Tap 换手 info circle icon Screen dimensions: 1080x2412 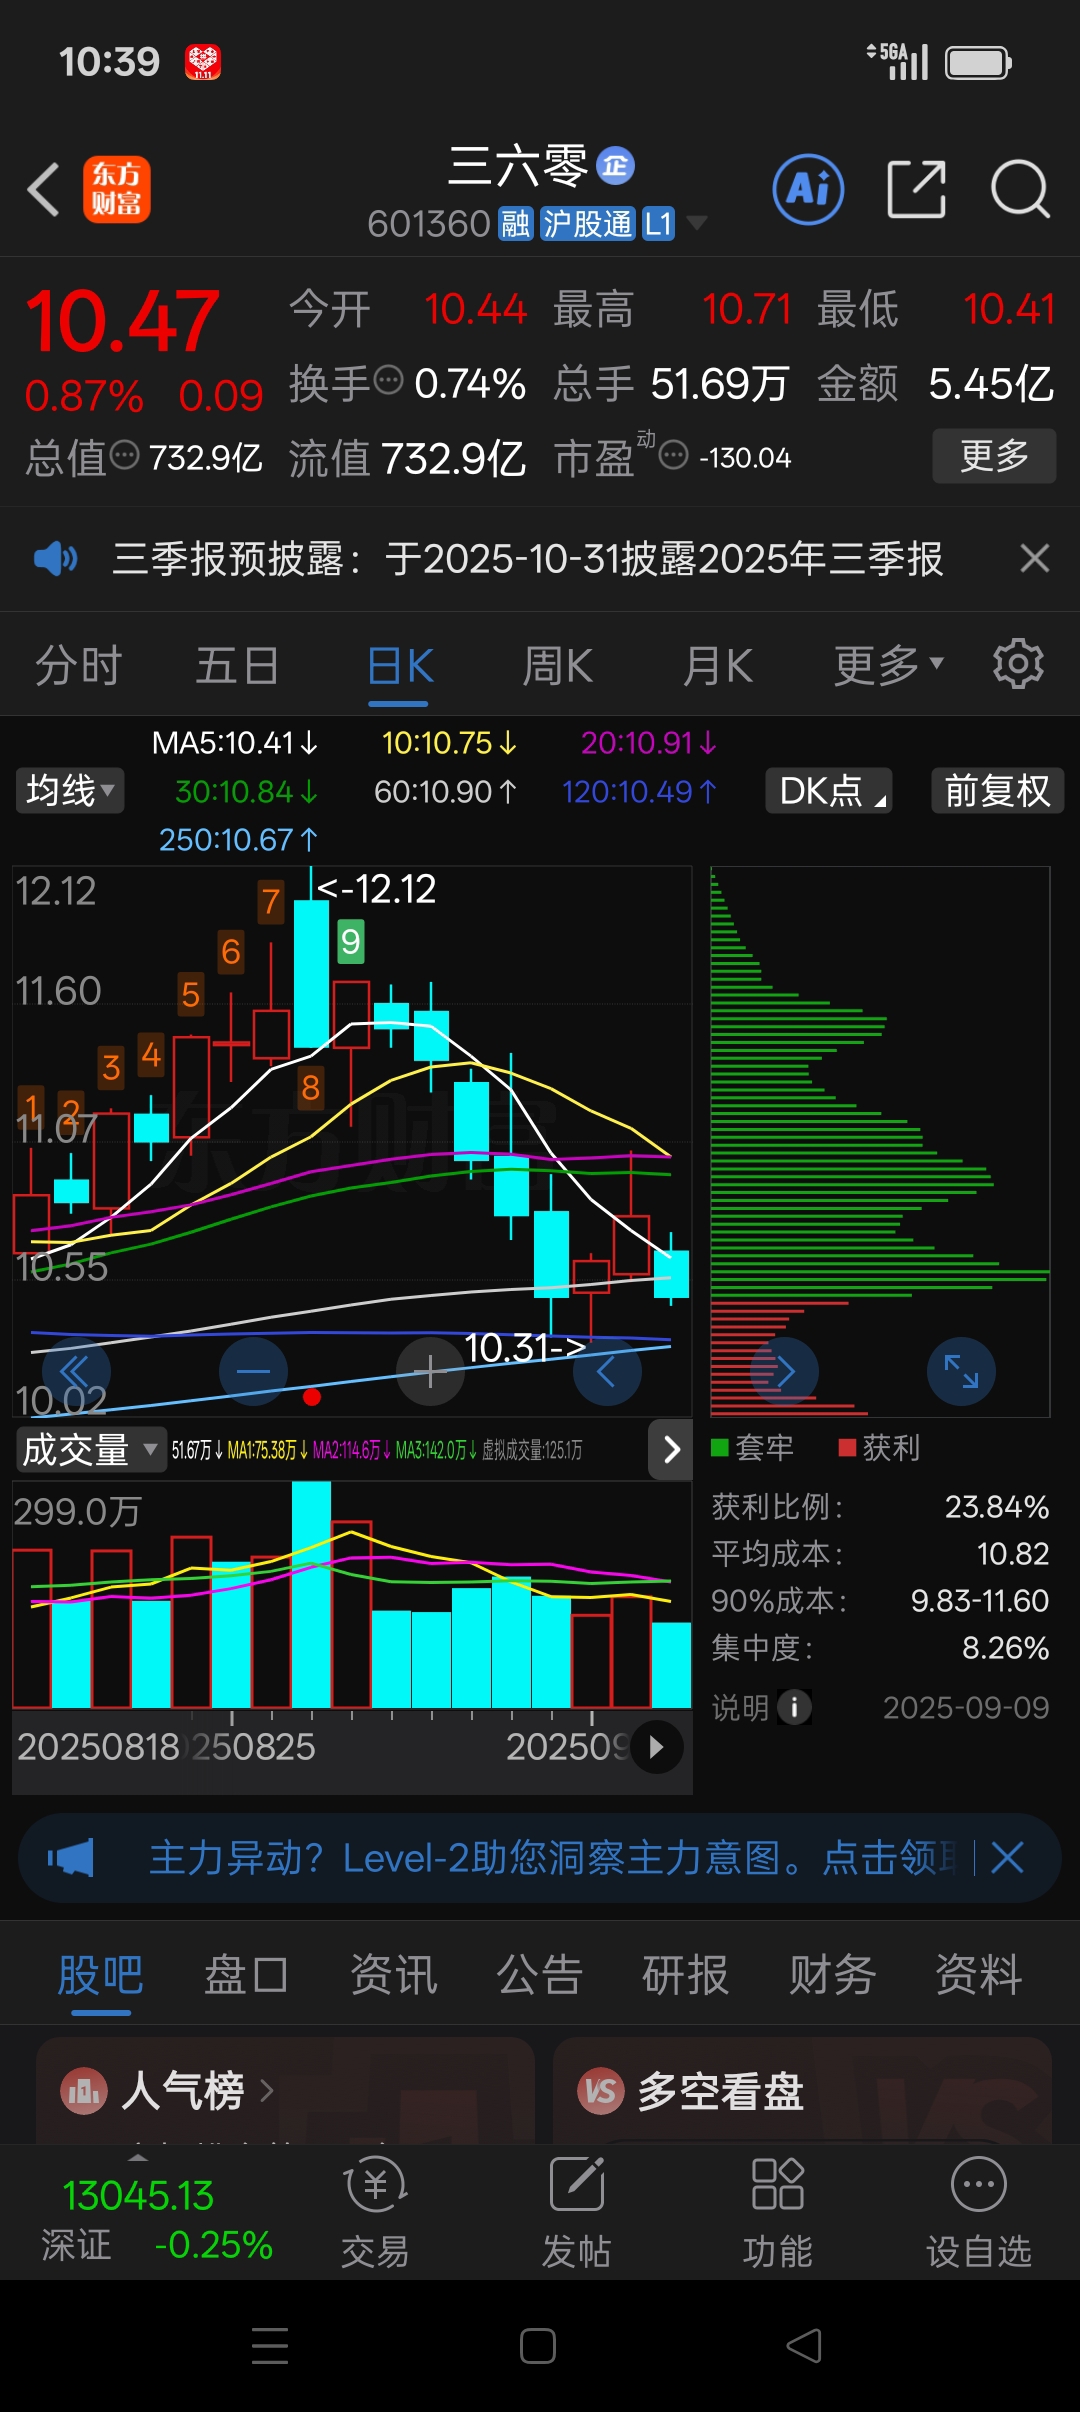pos(388,380)
